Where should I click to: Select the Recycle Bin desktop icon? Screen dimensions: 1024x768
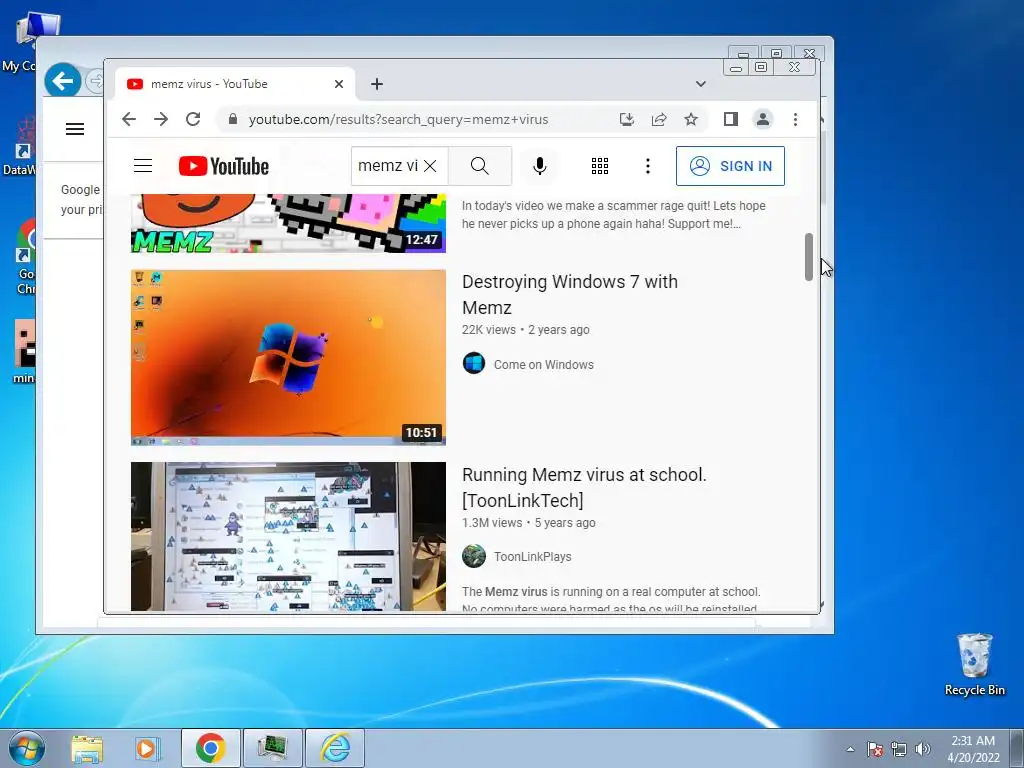[974, 664]
